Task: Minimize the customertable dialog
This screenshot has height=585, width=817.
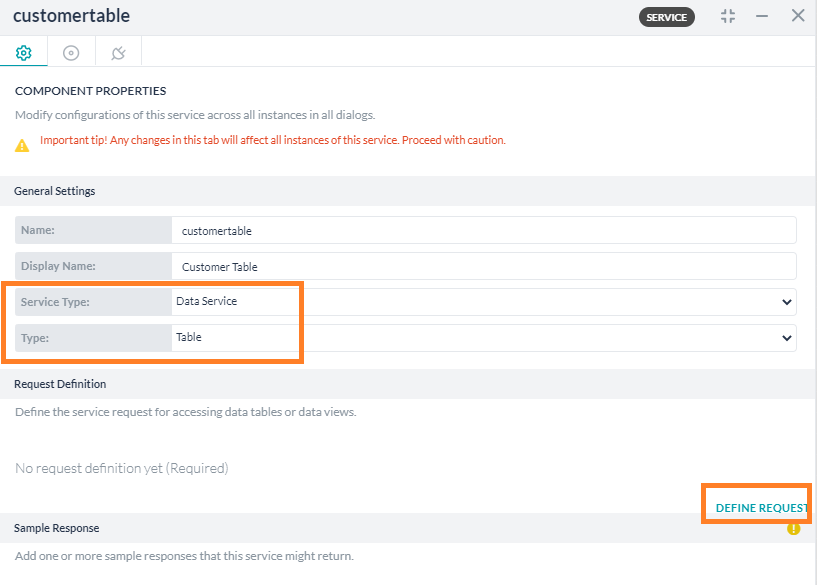Action: tap(762, 16)
